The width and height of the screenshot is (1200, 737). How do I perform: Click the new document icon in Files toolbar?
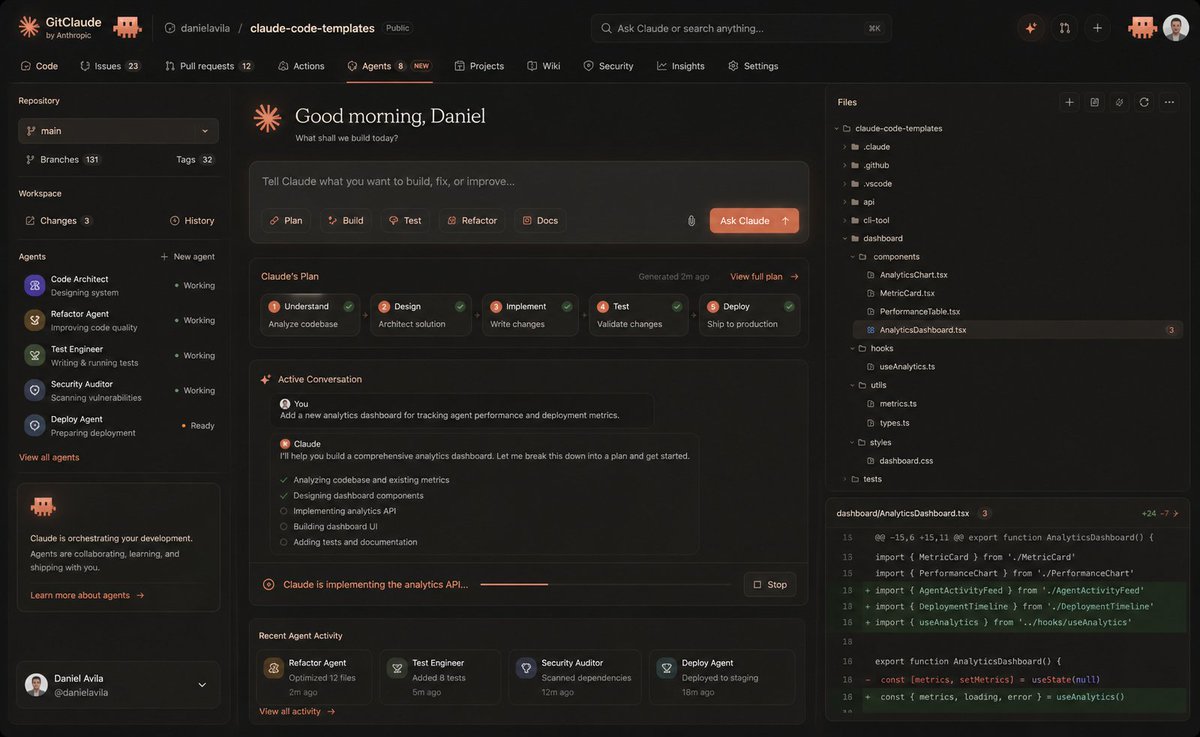pyautogui.click(x=1094, y=102)
